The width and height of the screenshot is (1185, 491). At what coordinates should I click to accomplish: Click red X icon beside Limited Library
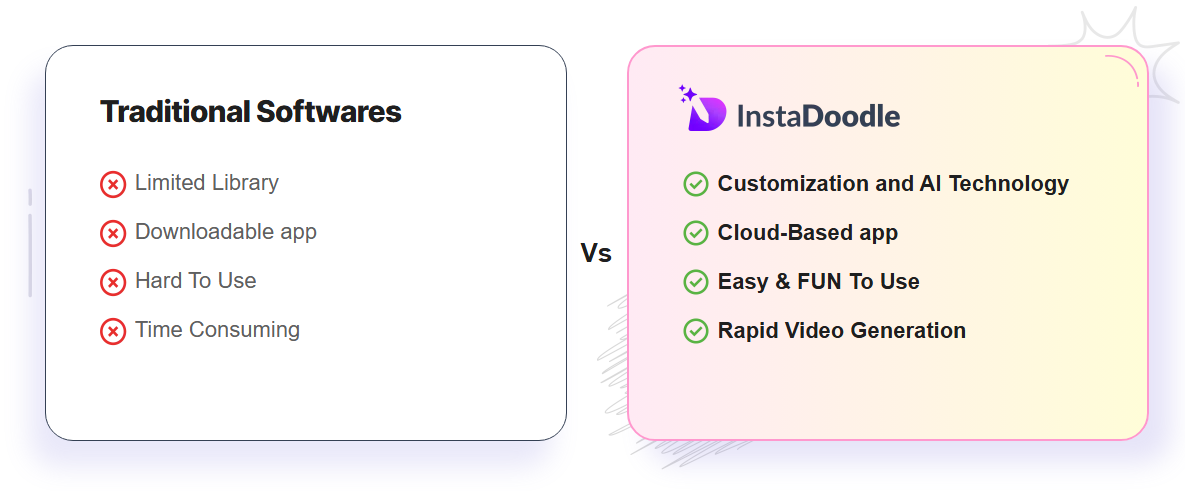pyautogui.click(x=113, y=184)
